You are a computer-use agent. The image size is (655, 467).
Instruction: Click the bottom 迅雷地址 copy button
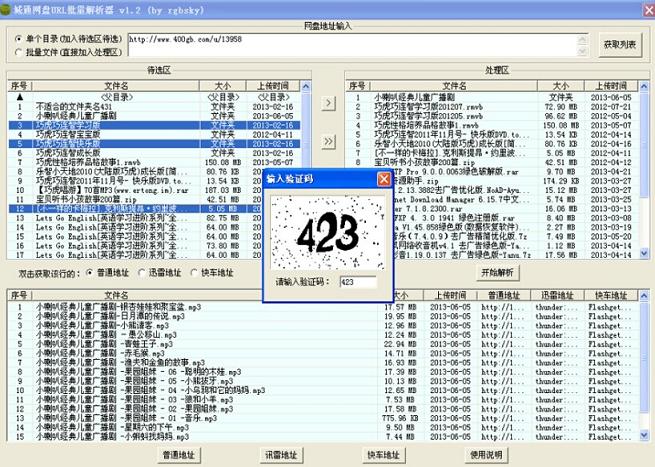tap(282, 455)
